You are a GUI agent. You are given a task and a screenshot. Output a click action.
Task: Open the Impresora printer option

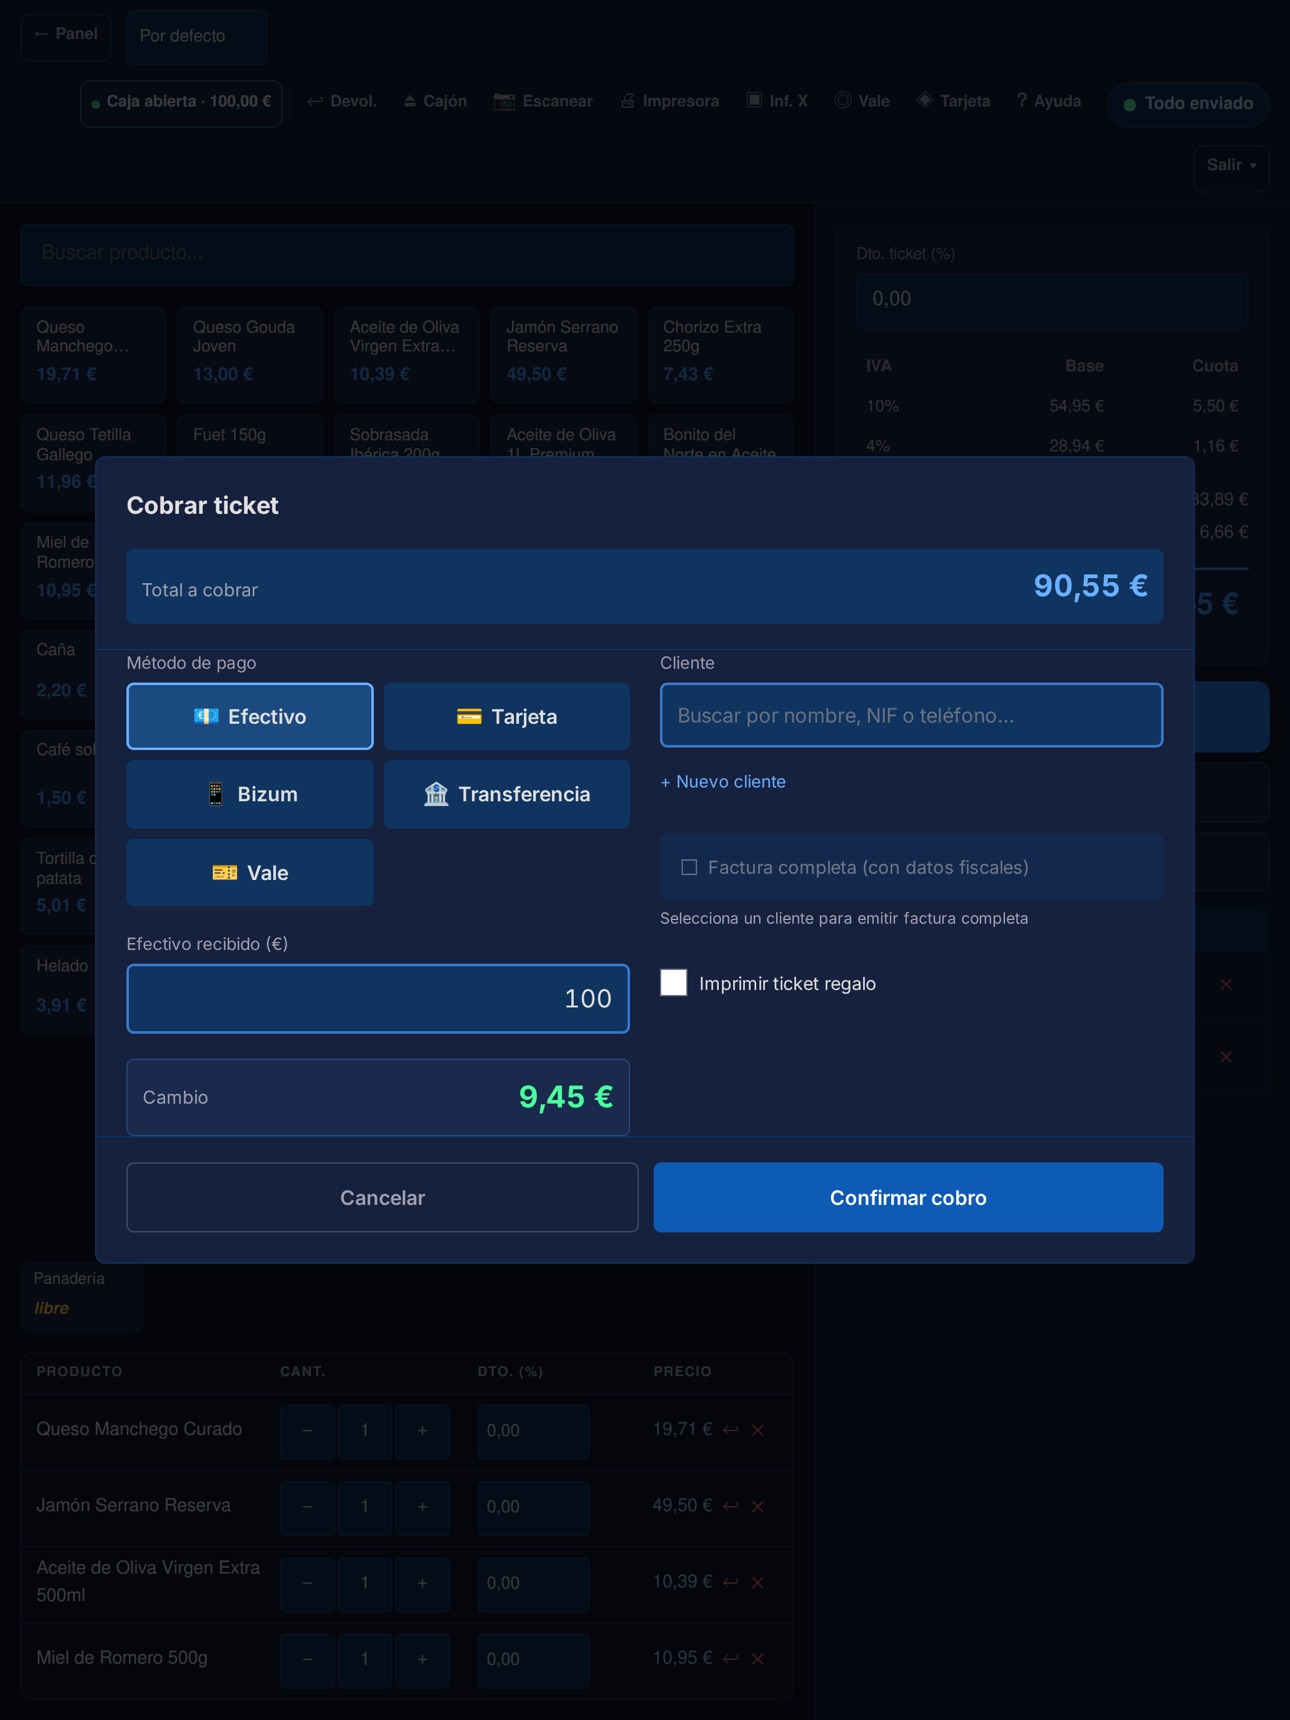(x=669, y=101)
